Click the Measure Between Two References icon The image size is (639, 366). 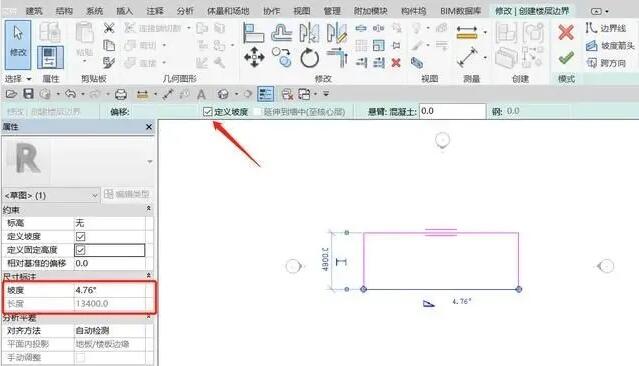pos(467,57)
